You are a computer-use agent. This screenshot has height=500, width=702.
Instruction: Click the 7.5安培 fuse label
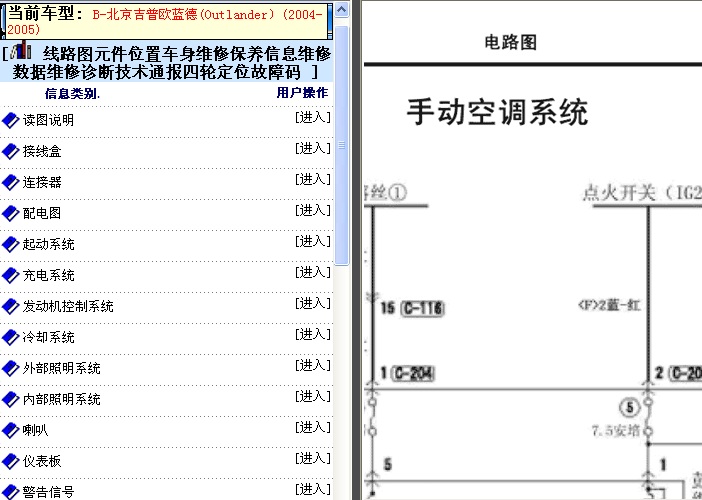(x=616, y=431)
